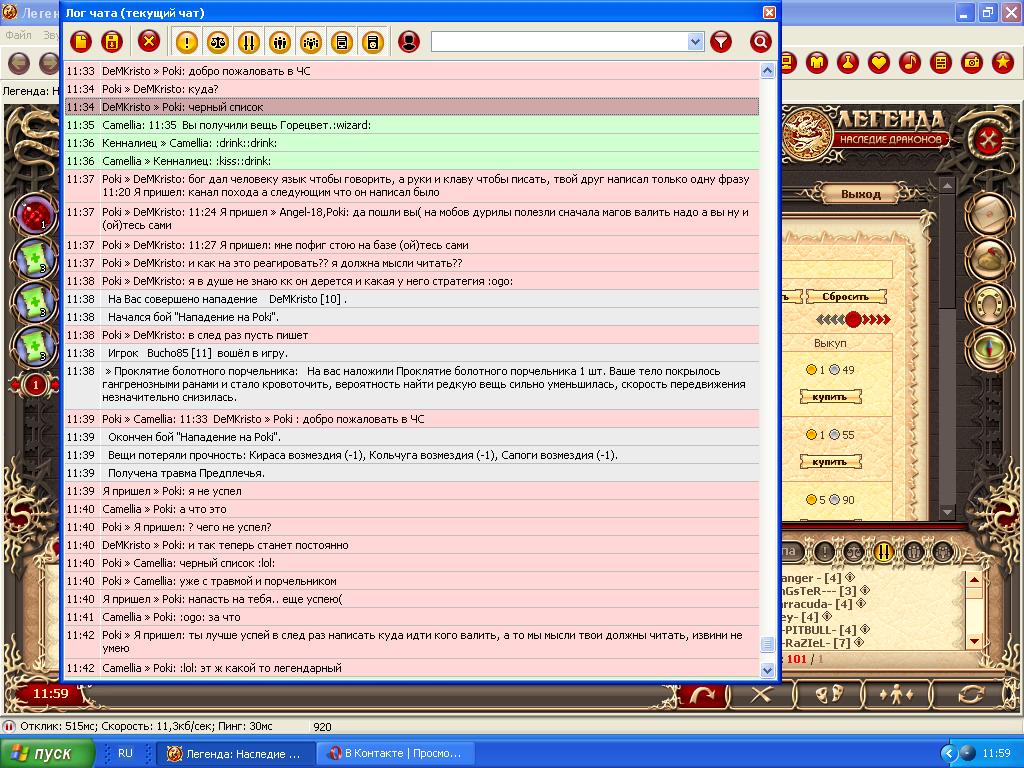
Task: Click the red X clear log icon
Action: point(149,41)
